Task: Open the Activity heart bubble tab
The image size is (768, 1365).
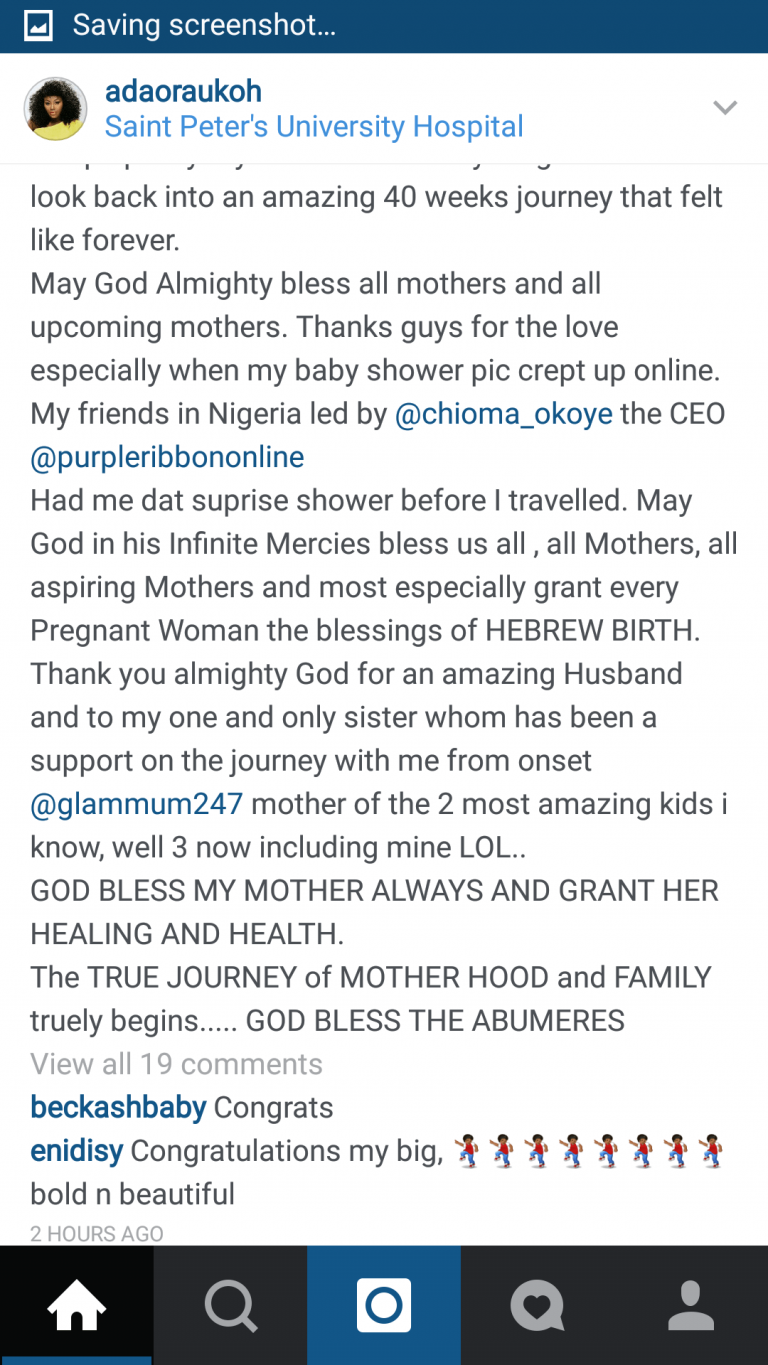Action: pyautogui.click(x=537, y=1305)
